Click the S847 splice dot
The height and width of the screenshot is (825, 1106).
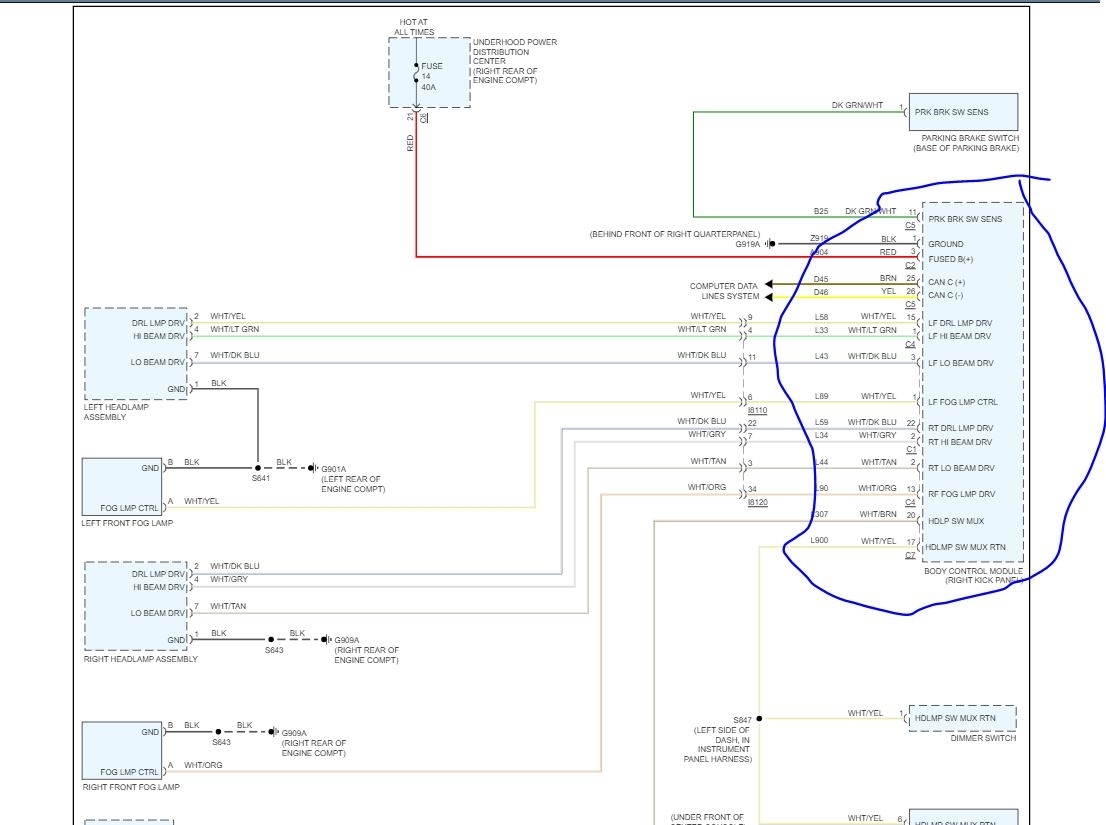[x=759, y=718]
